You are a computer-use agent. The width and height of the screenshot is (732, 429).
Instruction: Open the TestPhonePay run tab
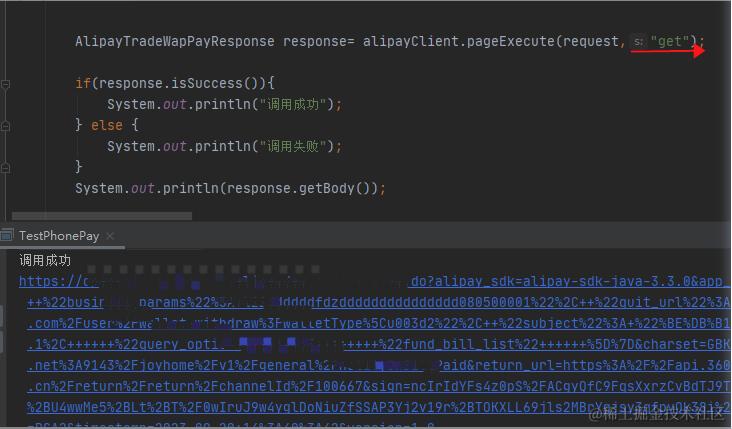(59, 236)
